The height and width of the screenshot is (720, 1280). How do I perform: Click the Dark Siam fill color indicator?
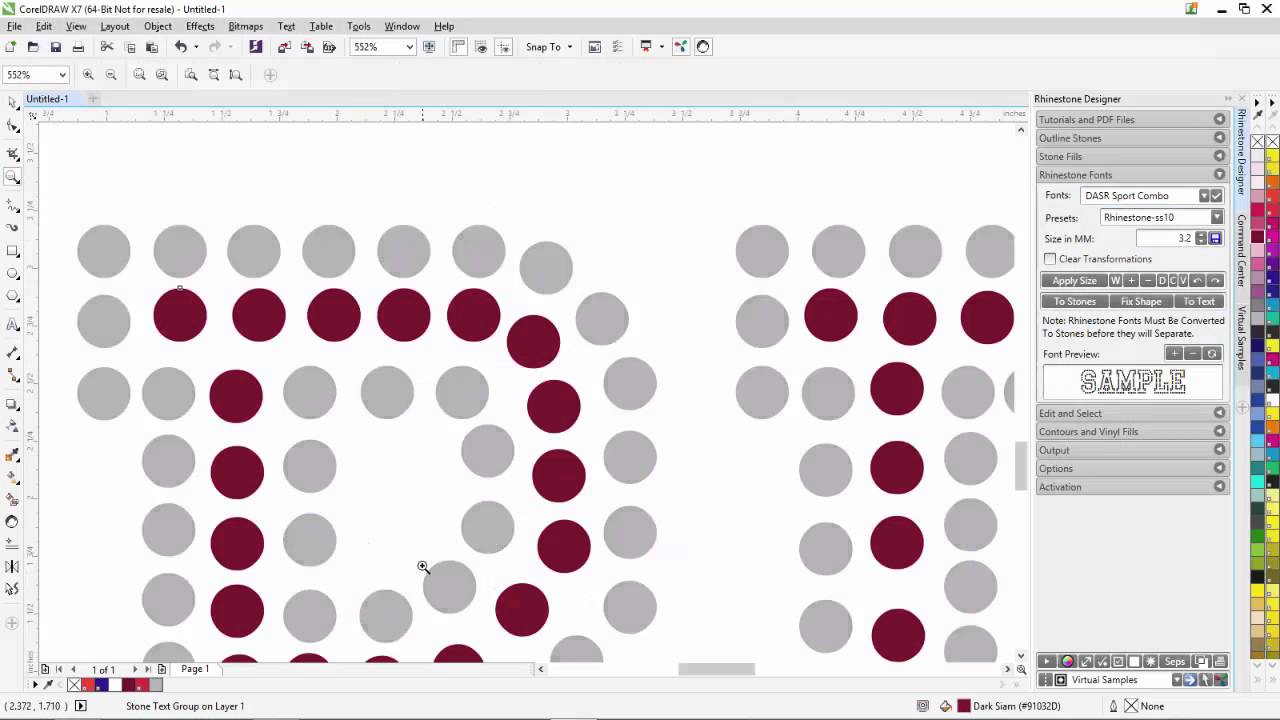click(x=964, y=706)
